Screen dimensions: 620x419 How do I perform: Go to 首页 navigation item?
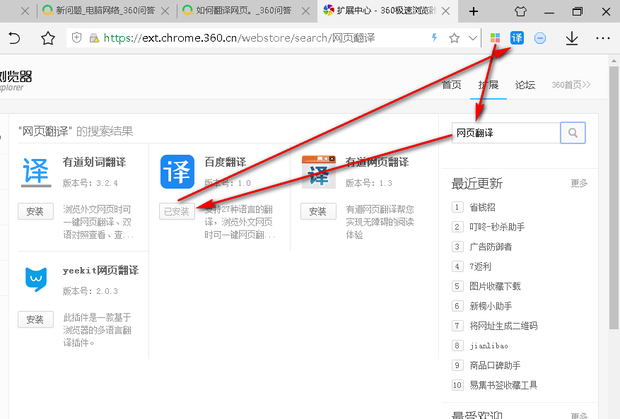(x=451, y=85)
